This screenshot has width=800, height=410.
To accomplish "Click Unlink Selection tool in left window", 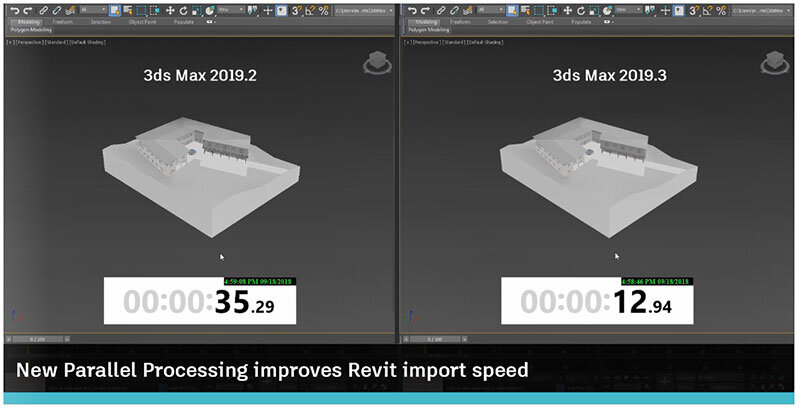I will click(57, 11).
